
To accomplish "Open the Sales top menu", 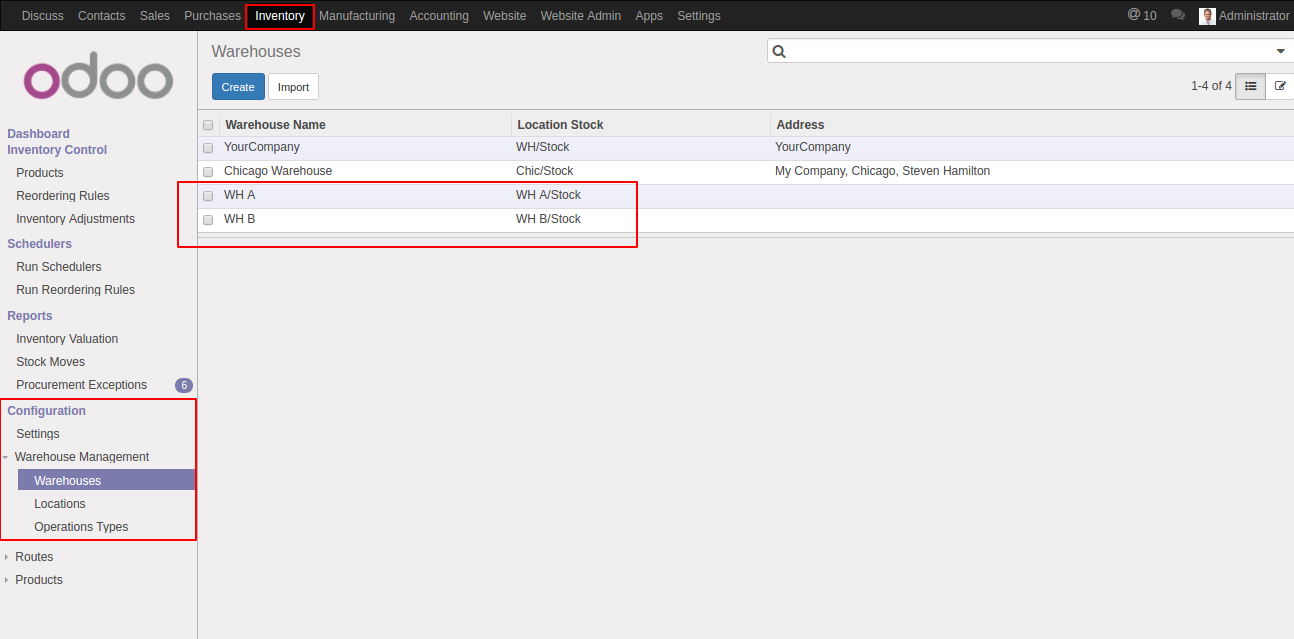I will (x=155, y=16).
